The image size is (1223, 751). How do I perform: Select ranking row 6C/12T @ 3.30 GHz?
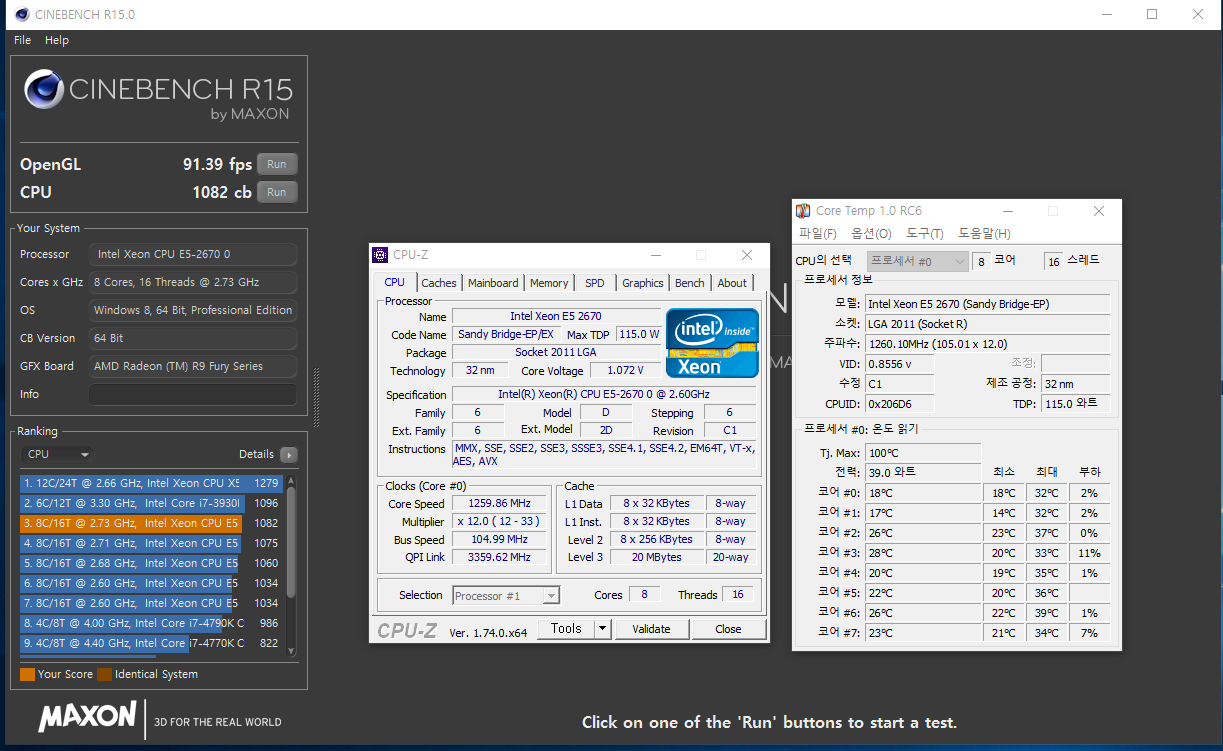point(152,503)
